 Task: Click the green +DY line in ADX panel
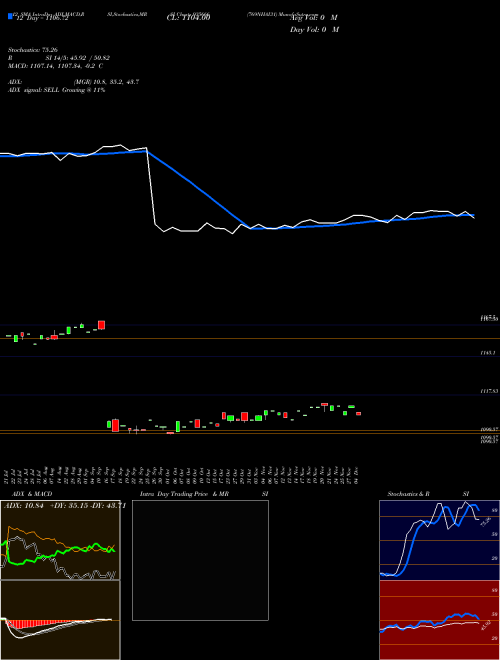tap(59, 555)
